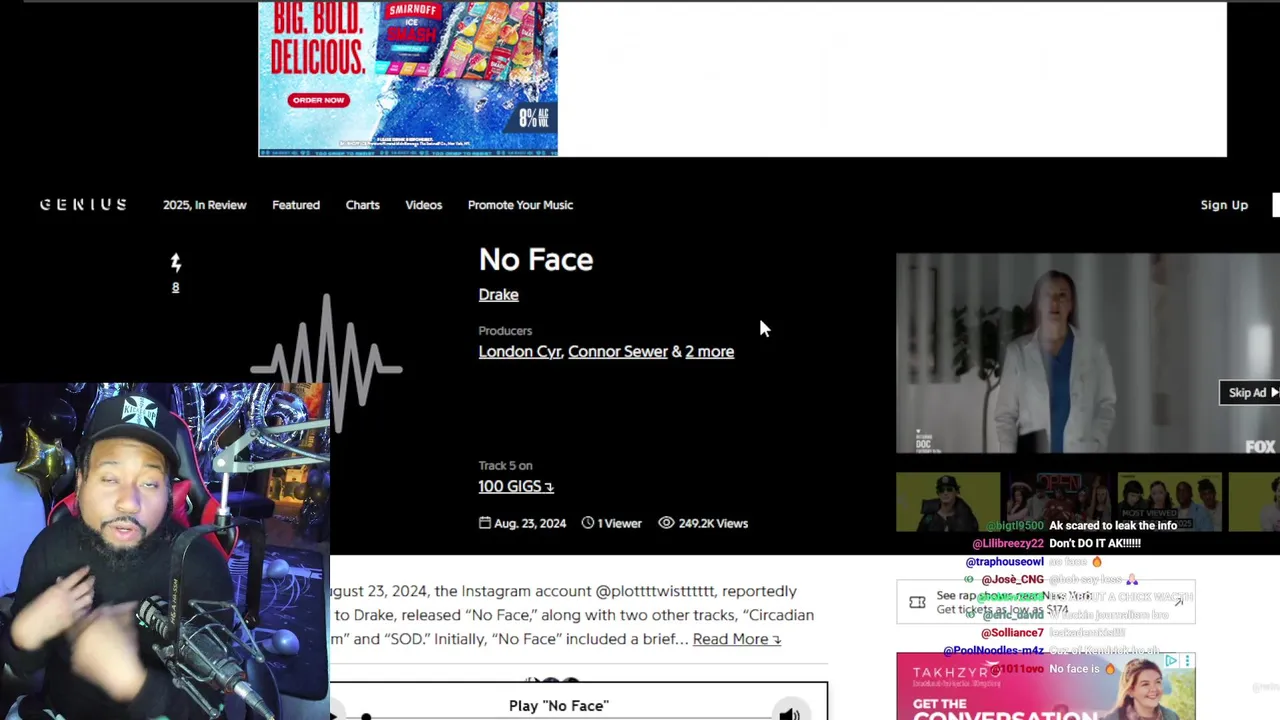Click the soundwave placeholder cover art
Screen dimensions: 1280x720
click(326, 365)
